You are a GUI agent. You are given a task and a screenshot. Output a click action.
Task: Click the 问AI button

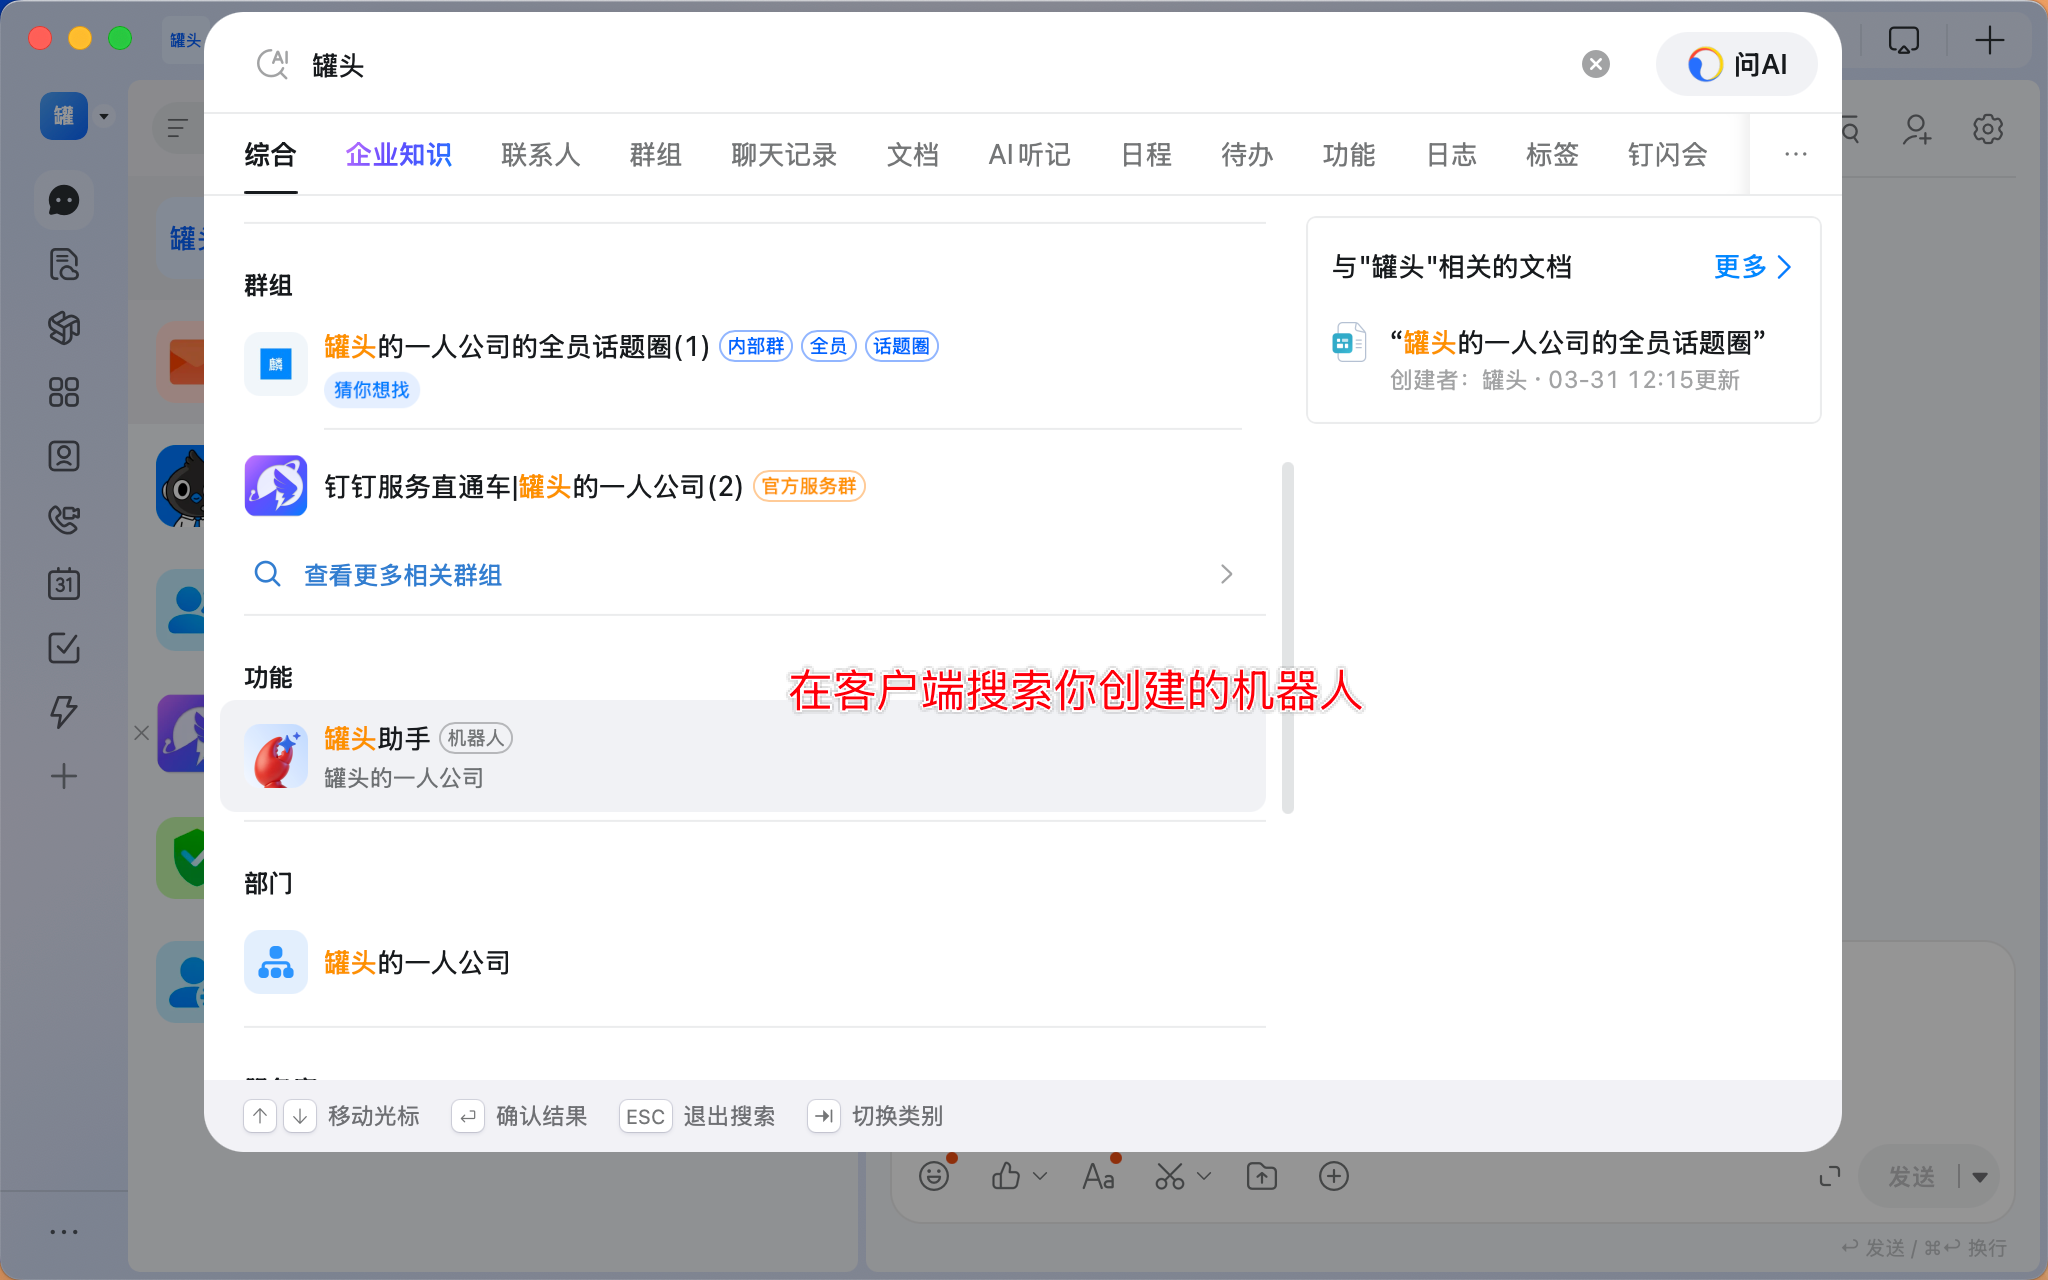click(x=1737, y=65)
